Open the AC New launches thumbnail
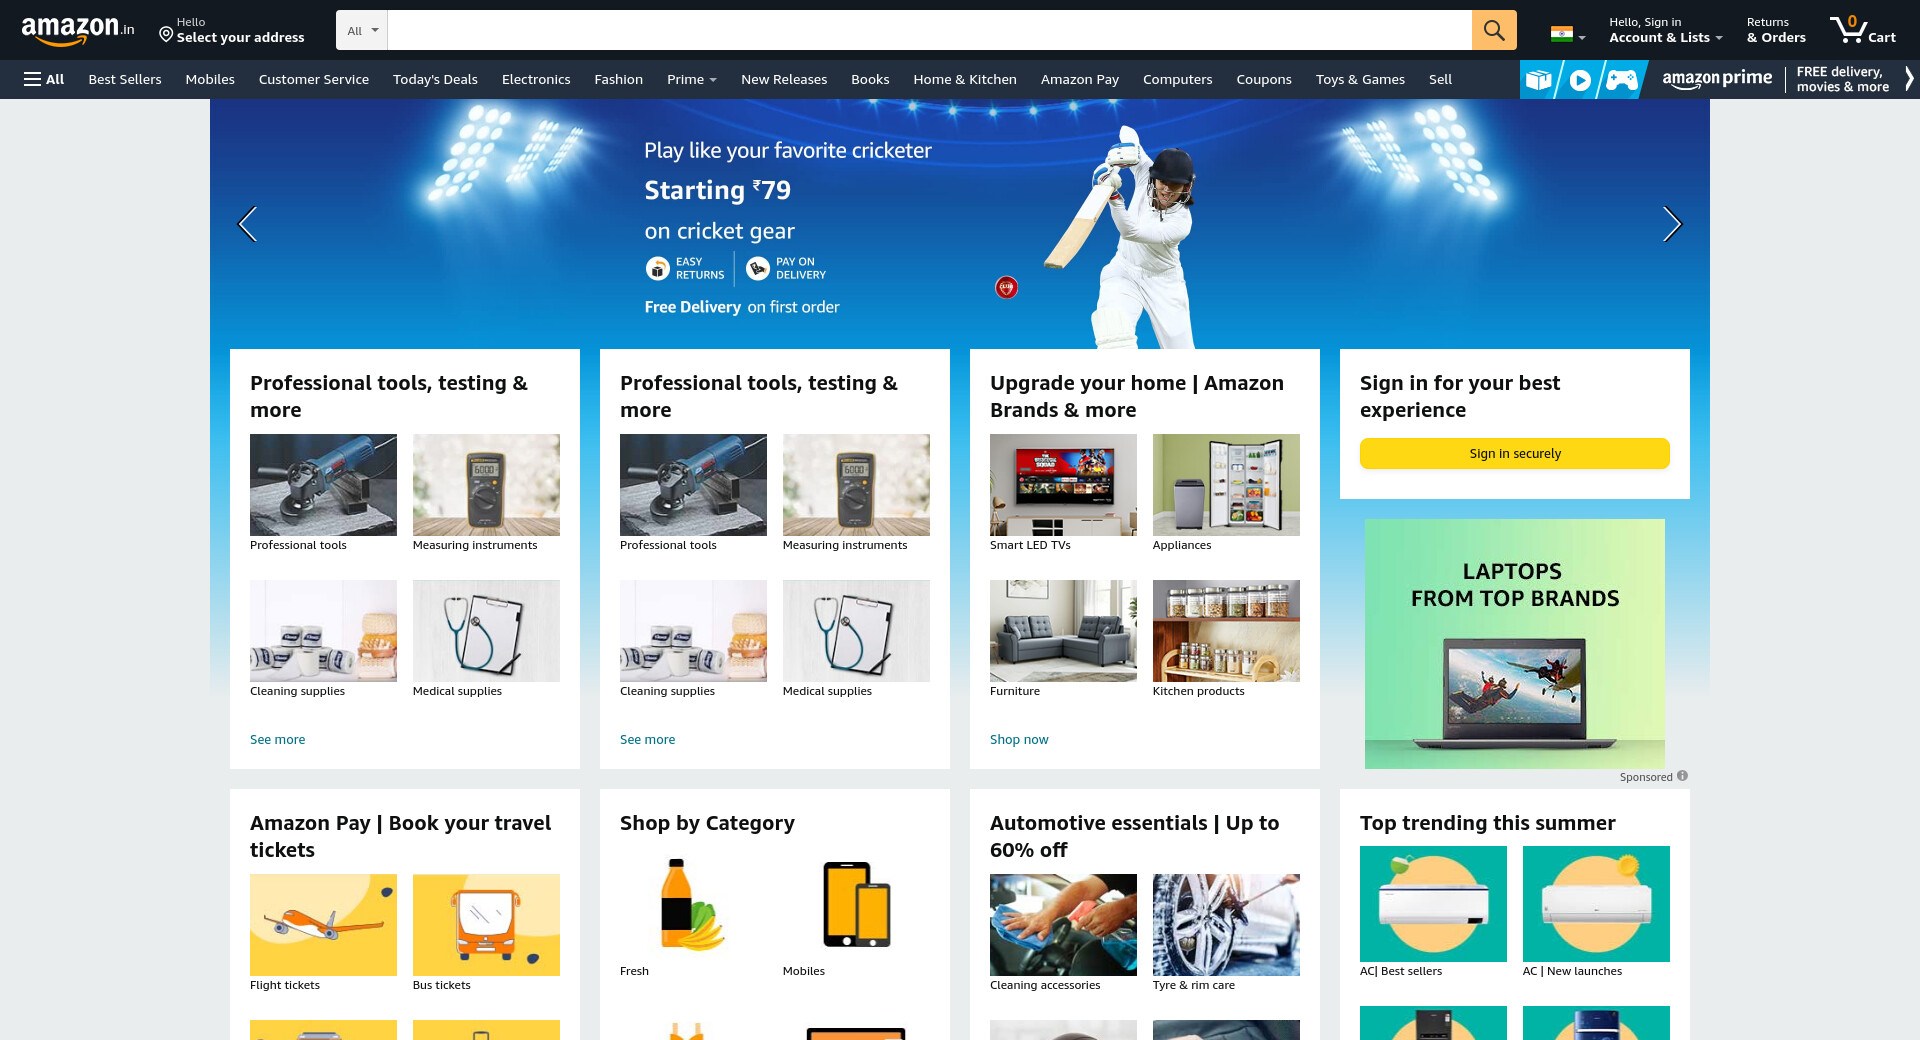The width and height of the screenshot is (1920, 1040). (1596, 904)
